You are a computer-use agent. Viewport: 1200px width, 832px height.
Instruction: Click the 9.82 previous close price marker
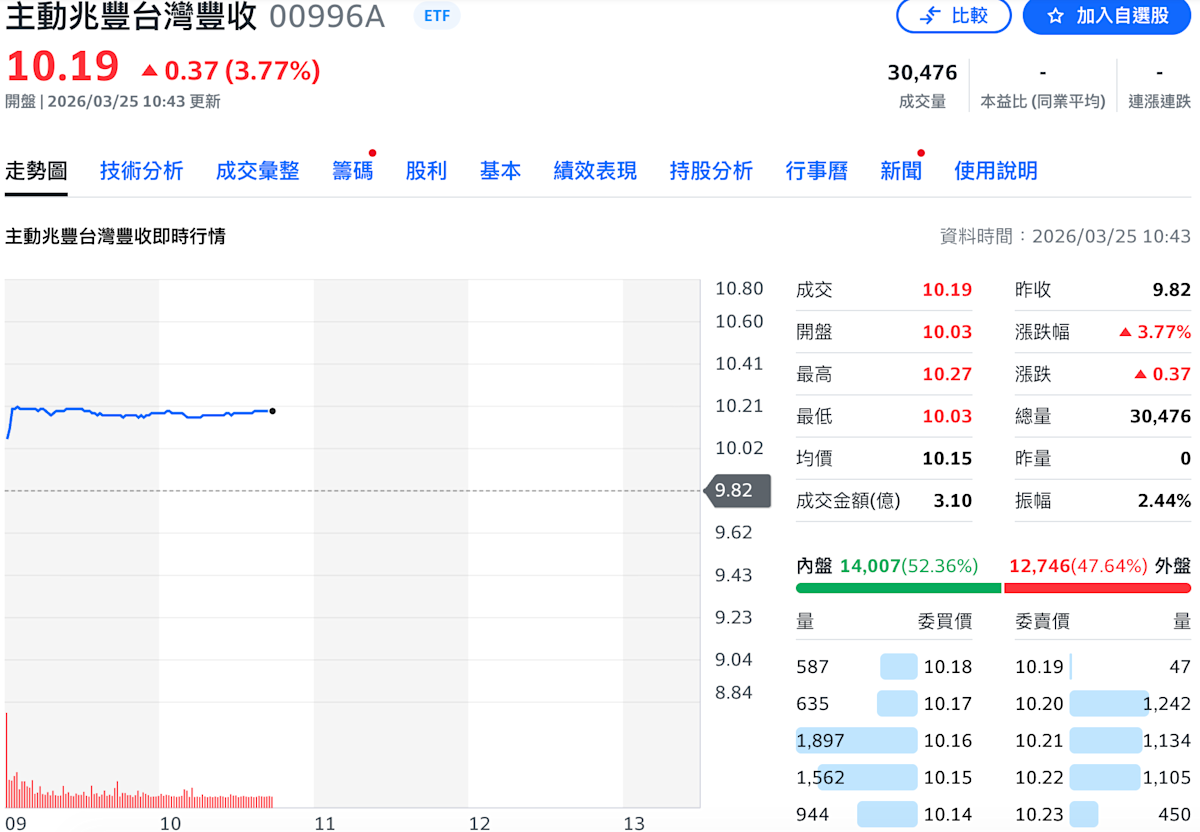coord(738,491)
